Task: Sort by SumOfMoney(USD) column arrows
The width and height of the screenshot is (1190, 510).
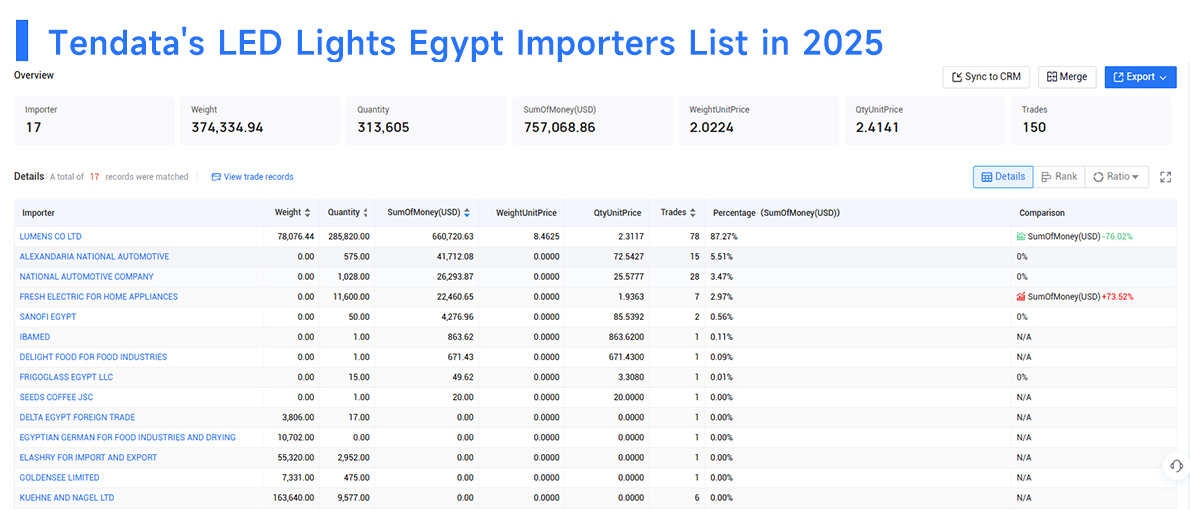Action: 467,212
